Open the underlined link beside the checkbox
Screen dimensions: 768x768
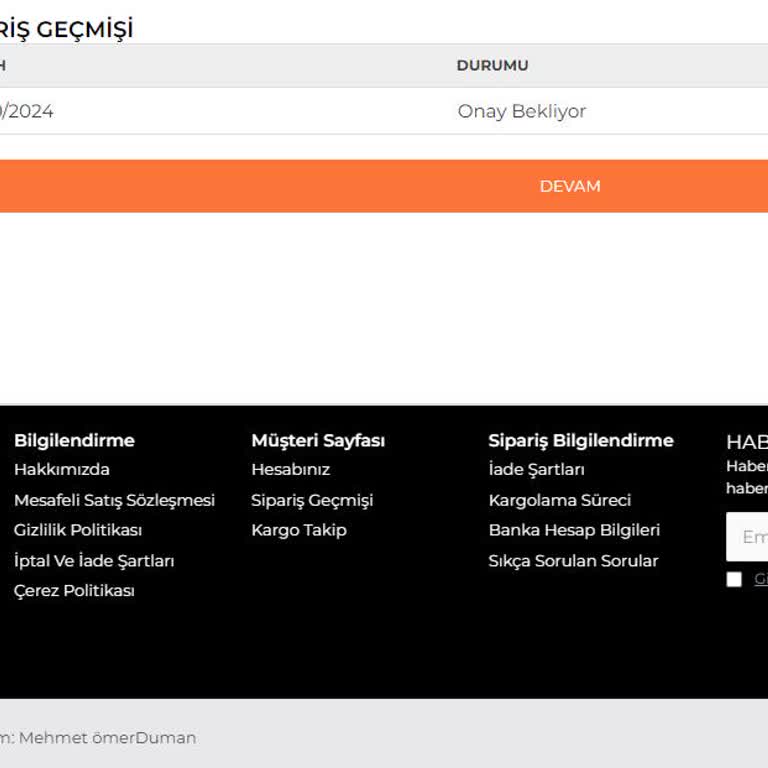pyautogui.click(x=761, y=579)
